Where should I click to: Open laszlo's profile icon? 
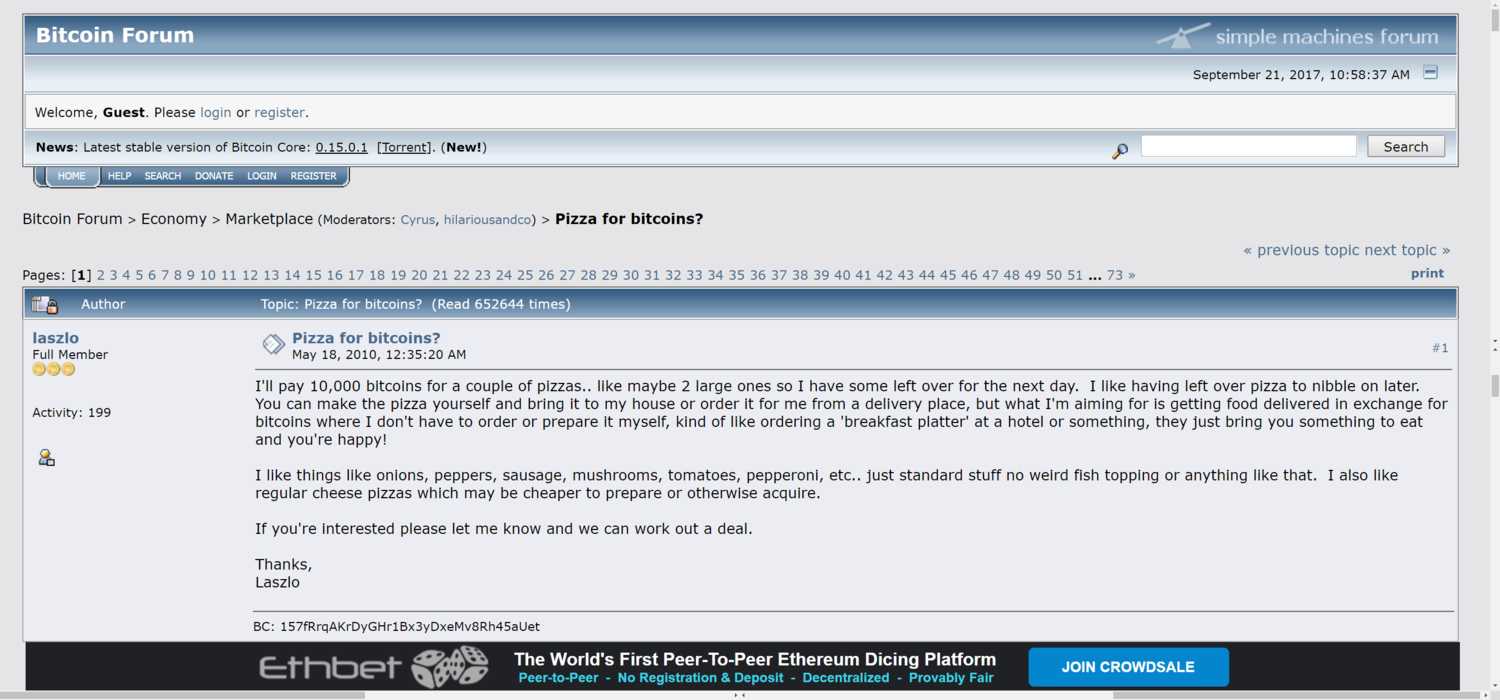coord(46,457)
